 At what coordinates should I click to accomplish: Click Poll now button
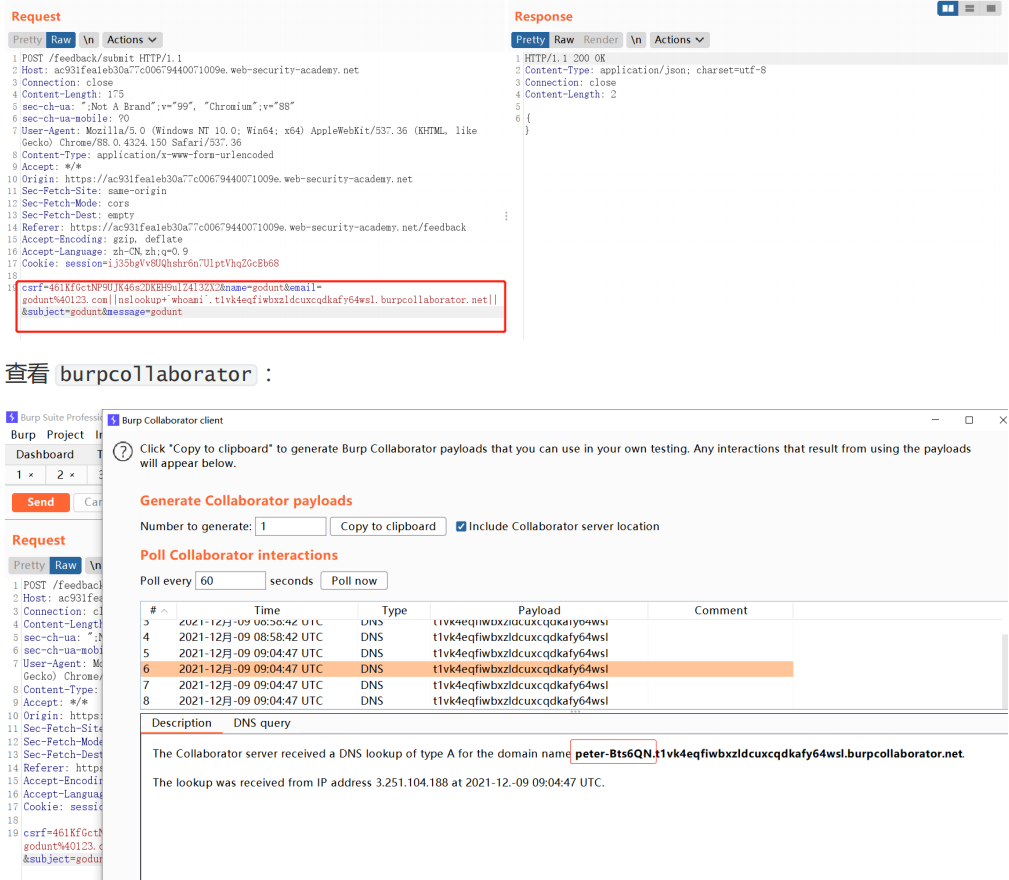click(x=354, y=580)
